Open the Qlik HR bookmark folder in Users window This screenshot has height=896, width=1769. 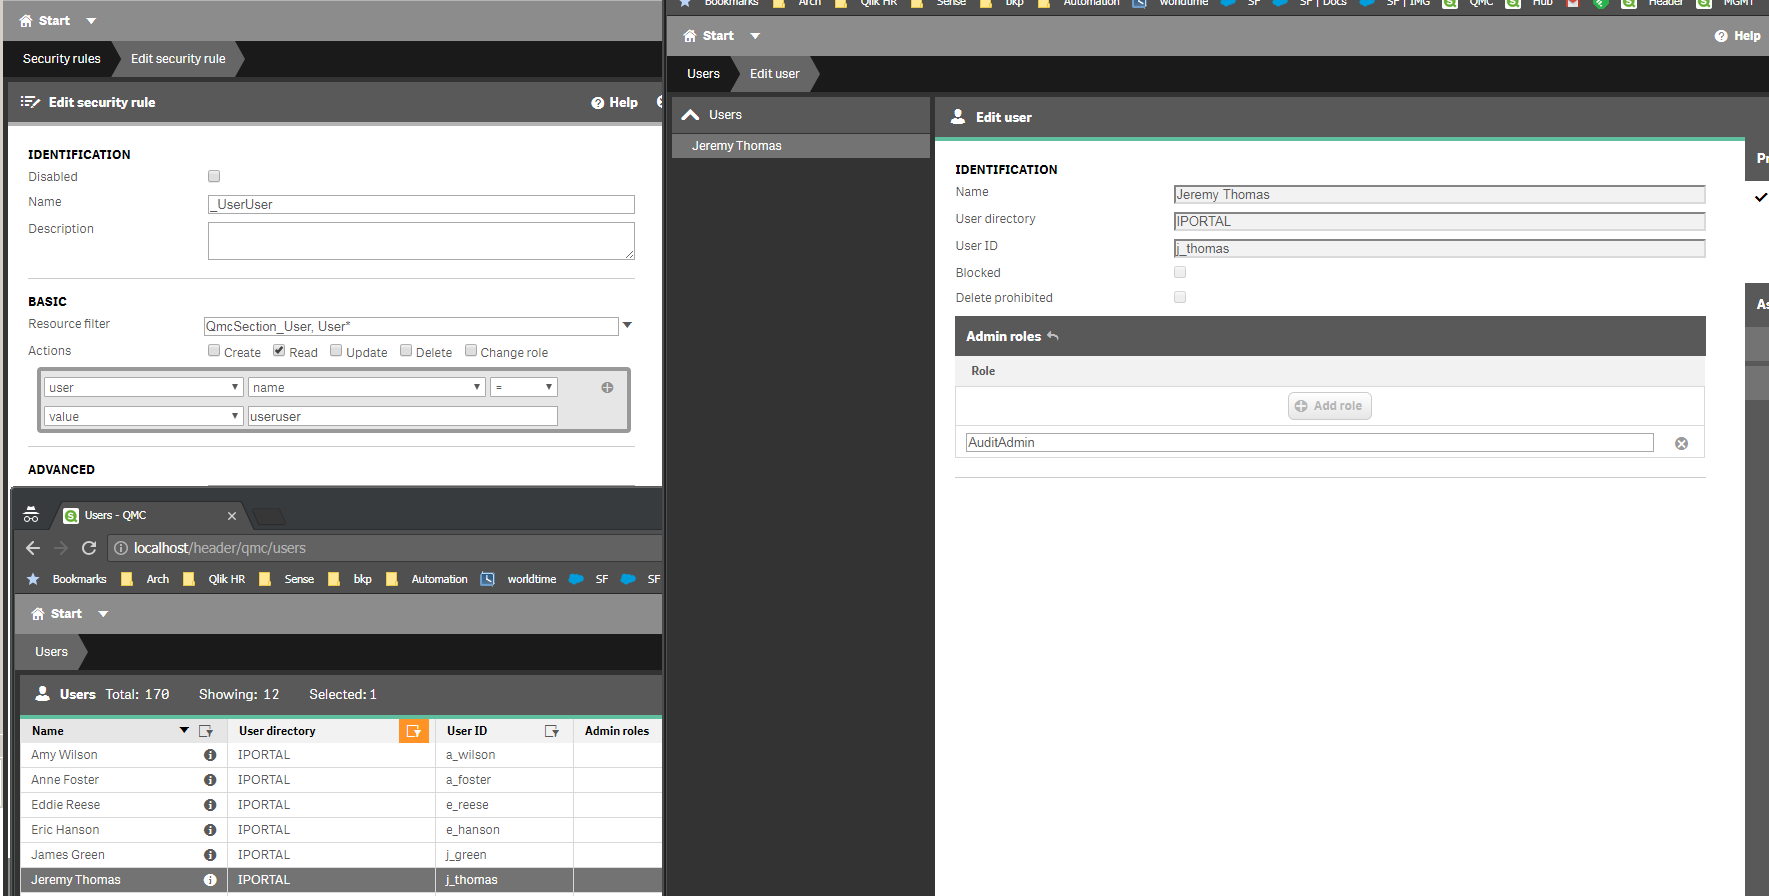(214, 579)
